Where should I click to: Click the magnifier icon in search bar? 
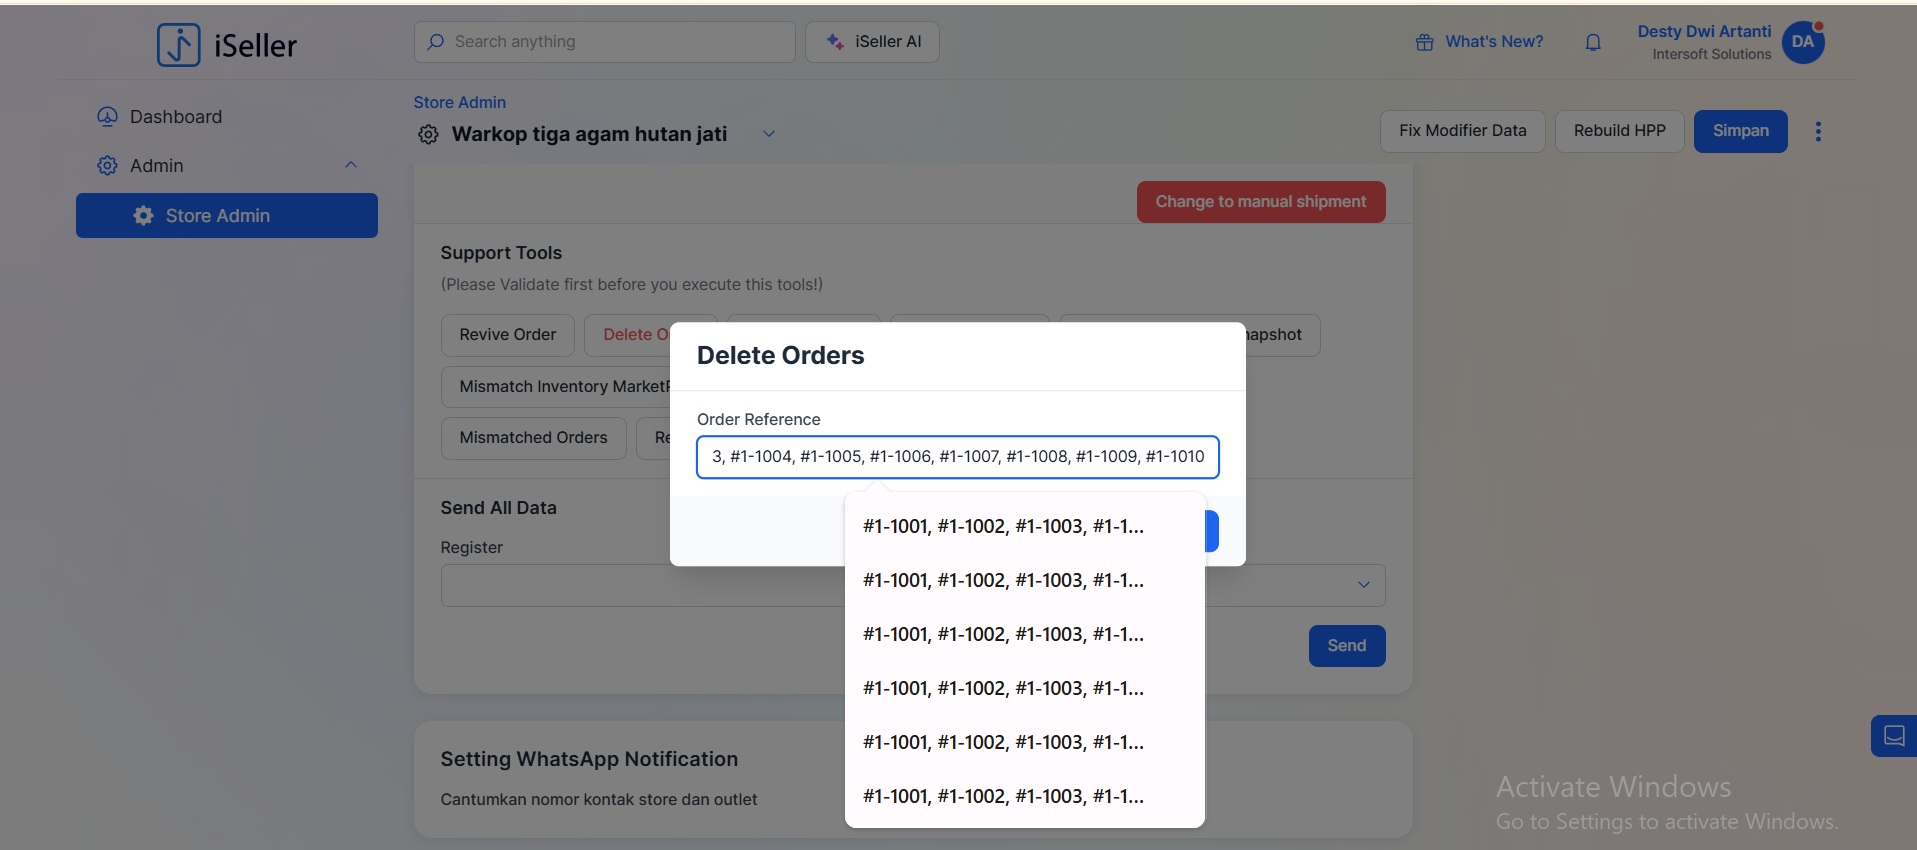click(436, 42)
